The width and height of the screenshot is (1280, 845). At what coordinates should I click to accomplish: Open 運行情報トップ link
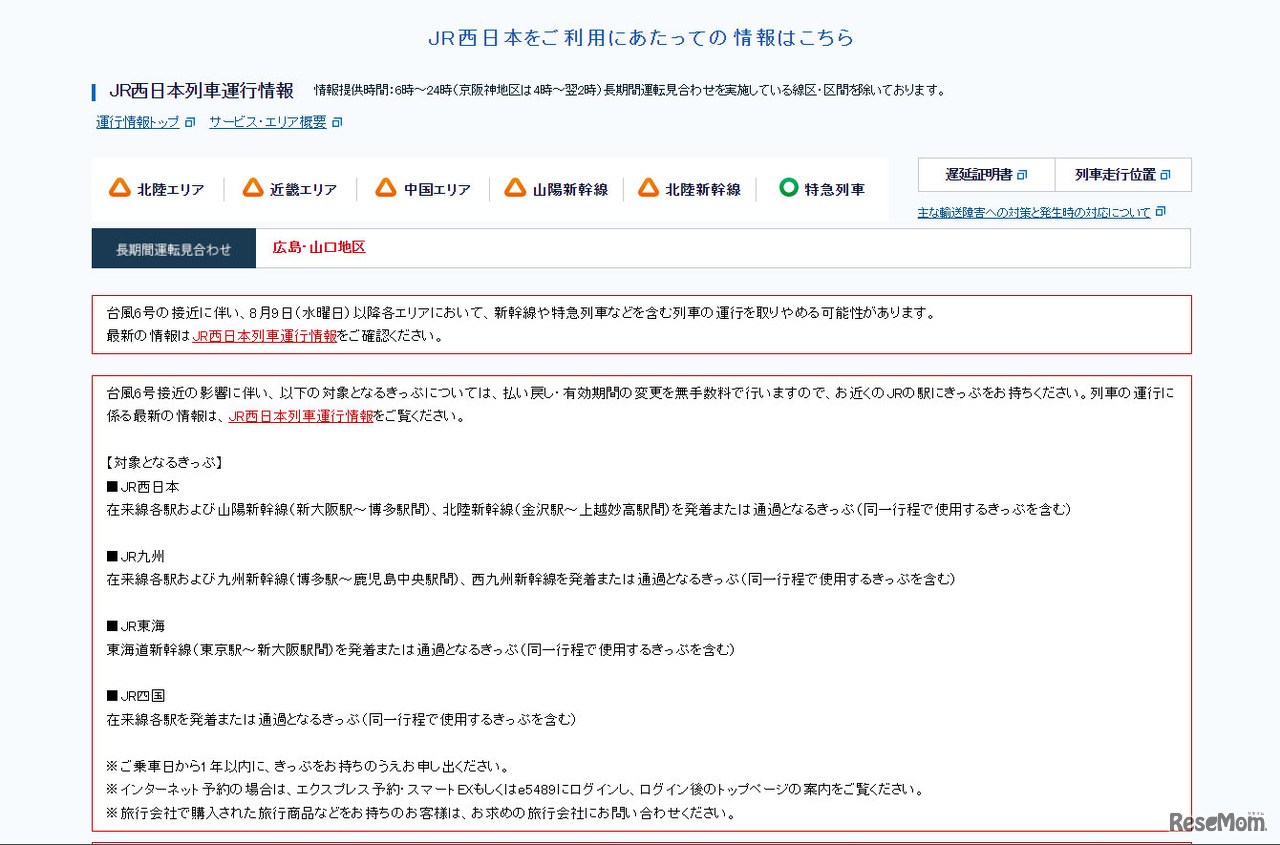click(136, 121)
